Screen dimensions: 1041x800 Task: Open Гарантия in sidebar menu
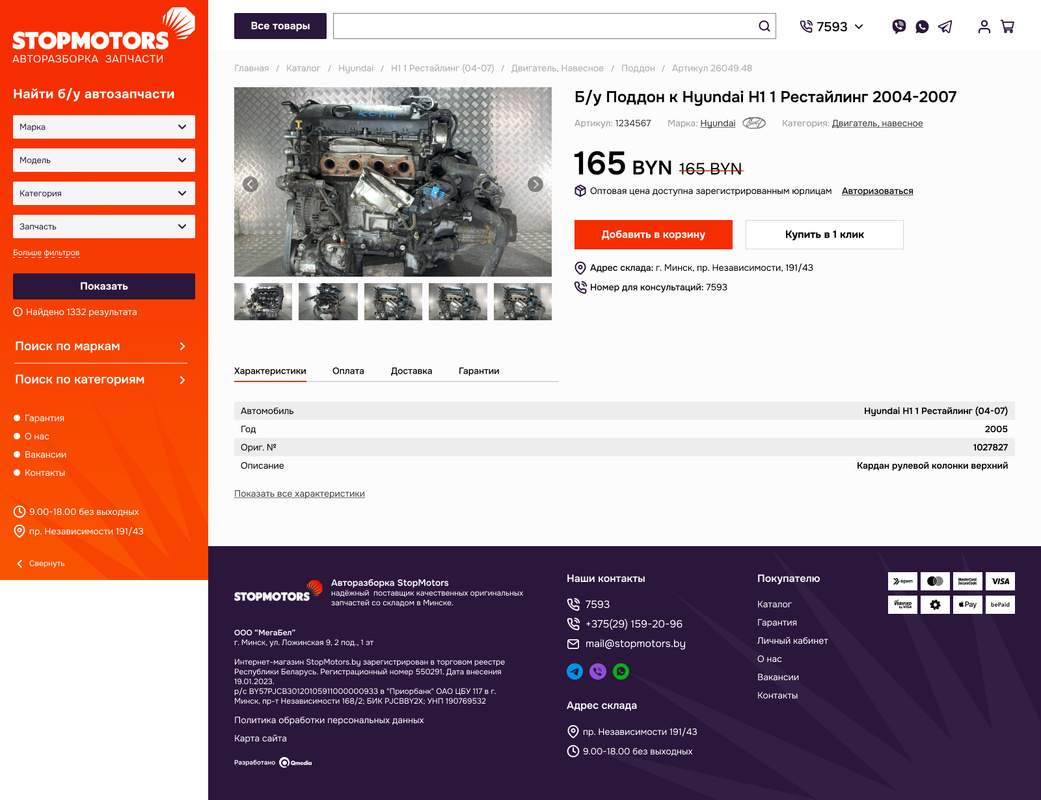pos(44,418)
